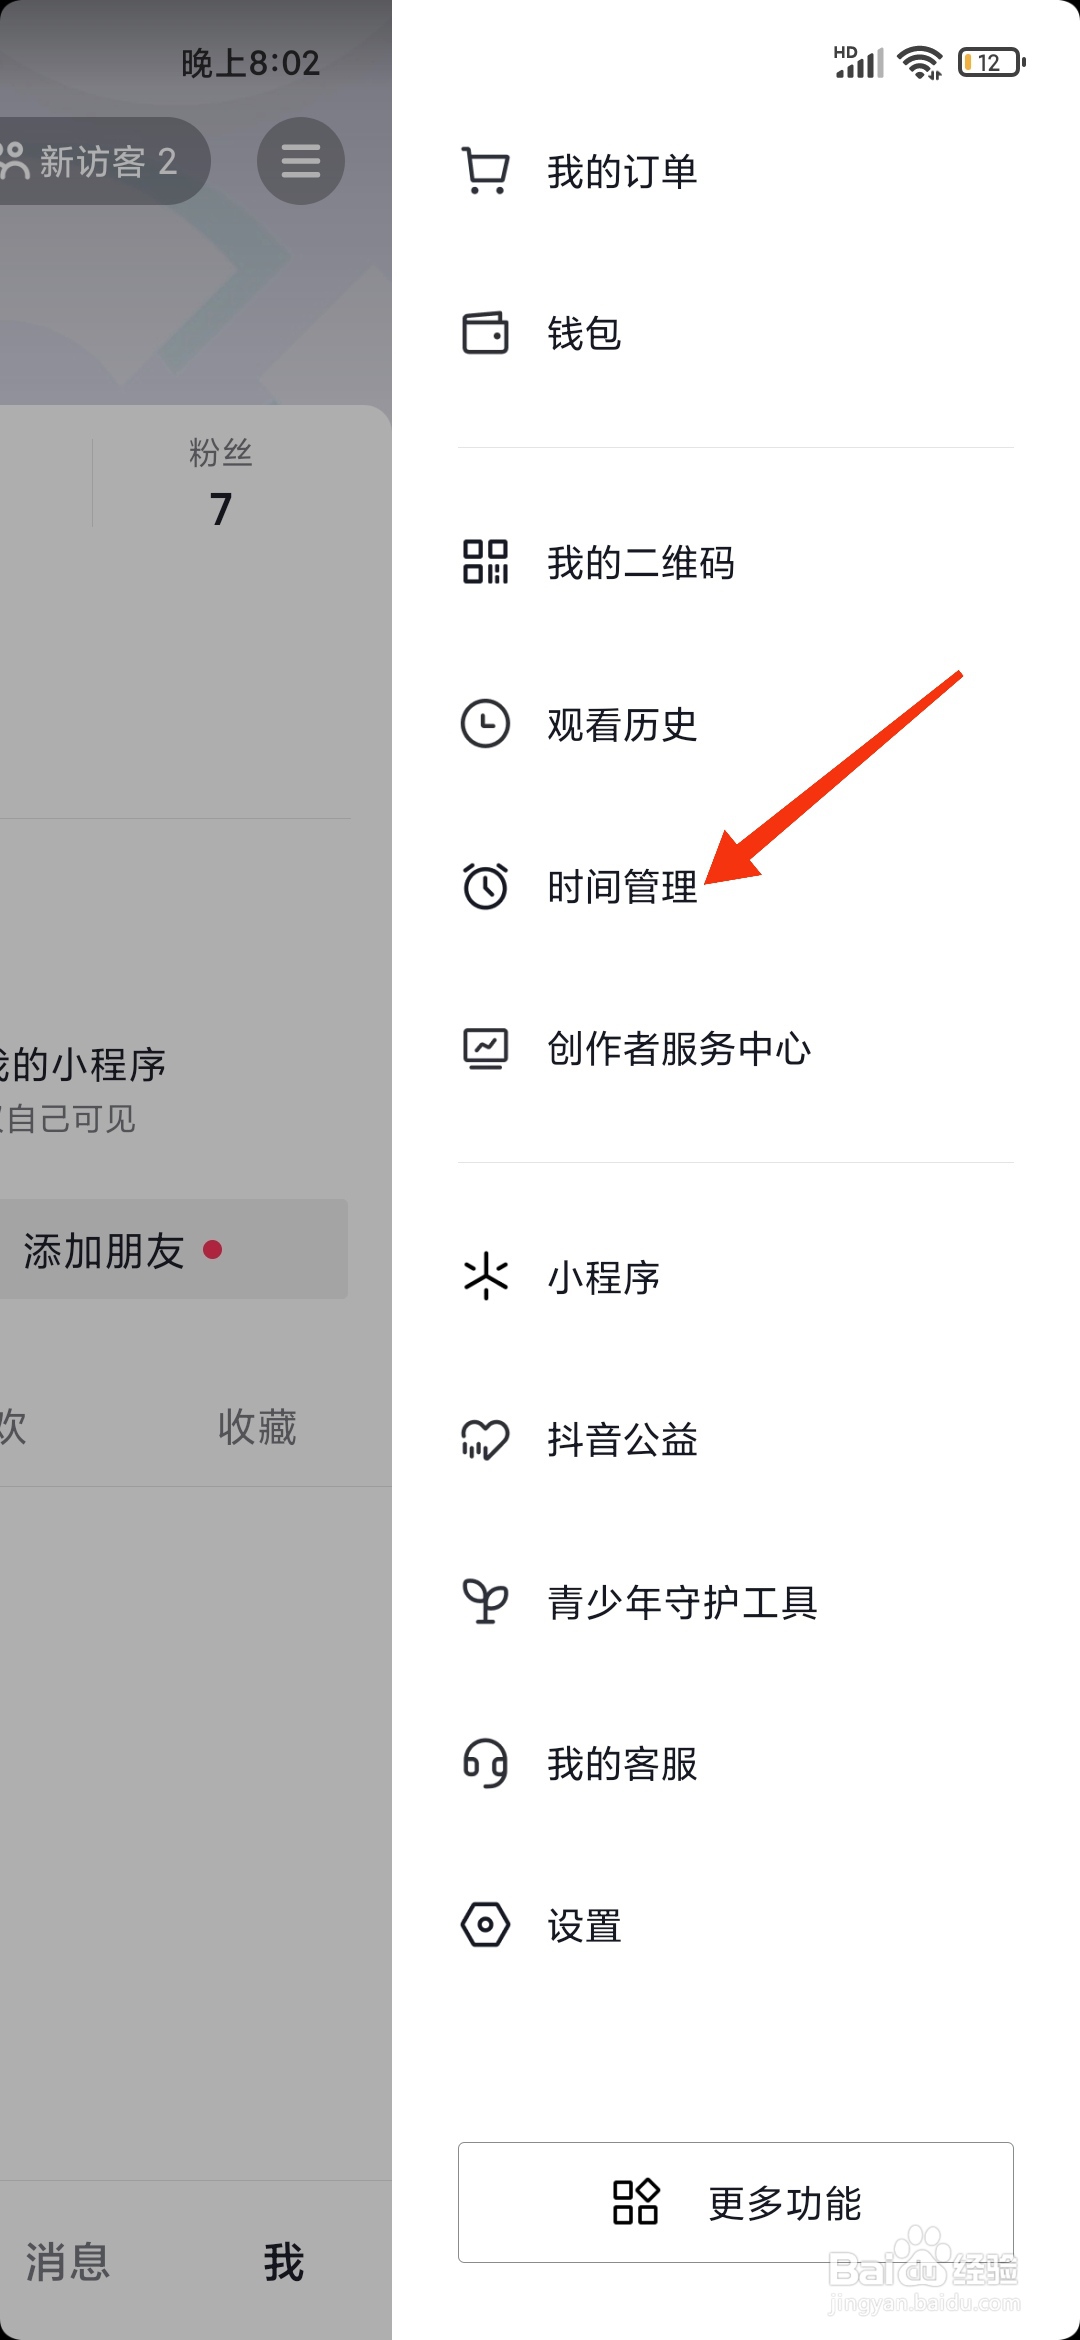Image resolution: width=1080 pixels, height=2340 pixels.
Task: Tap the mini programs star icon
Action: (485, 1277)
